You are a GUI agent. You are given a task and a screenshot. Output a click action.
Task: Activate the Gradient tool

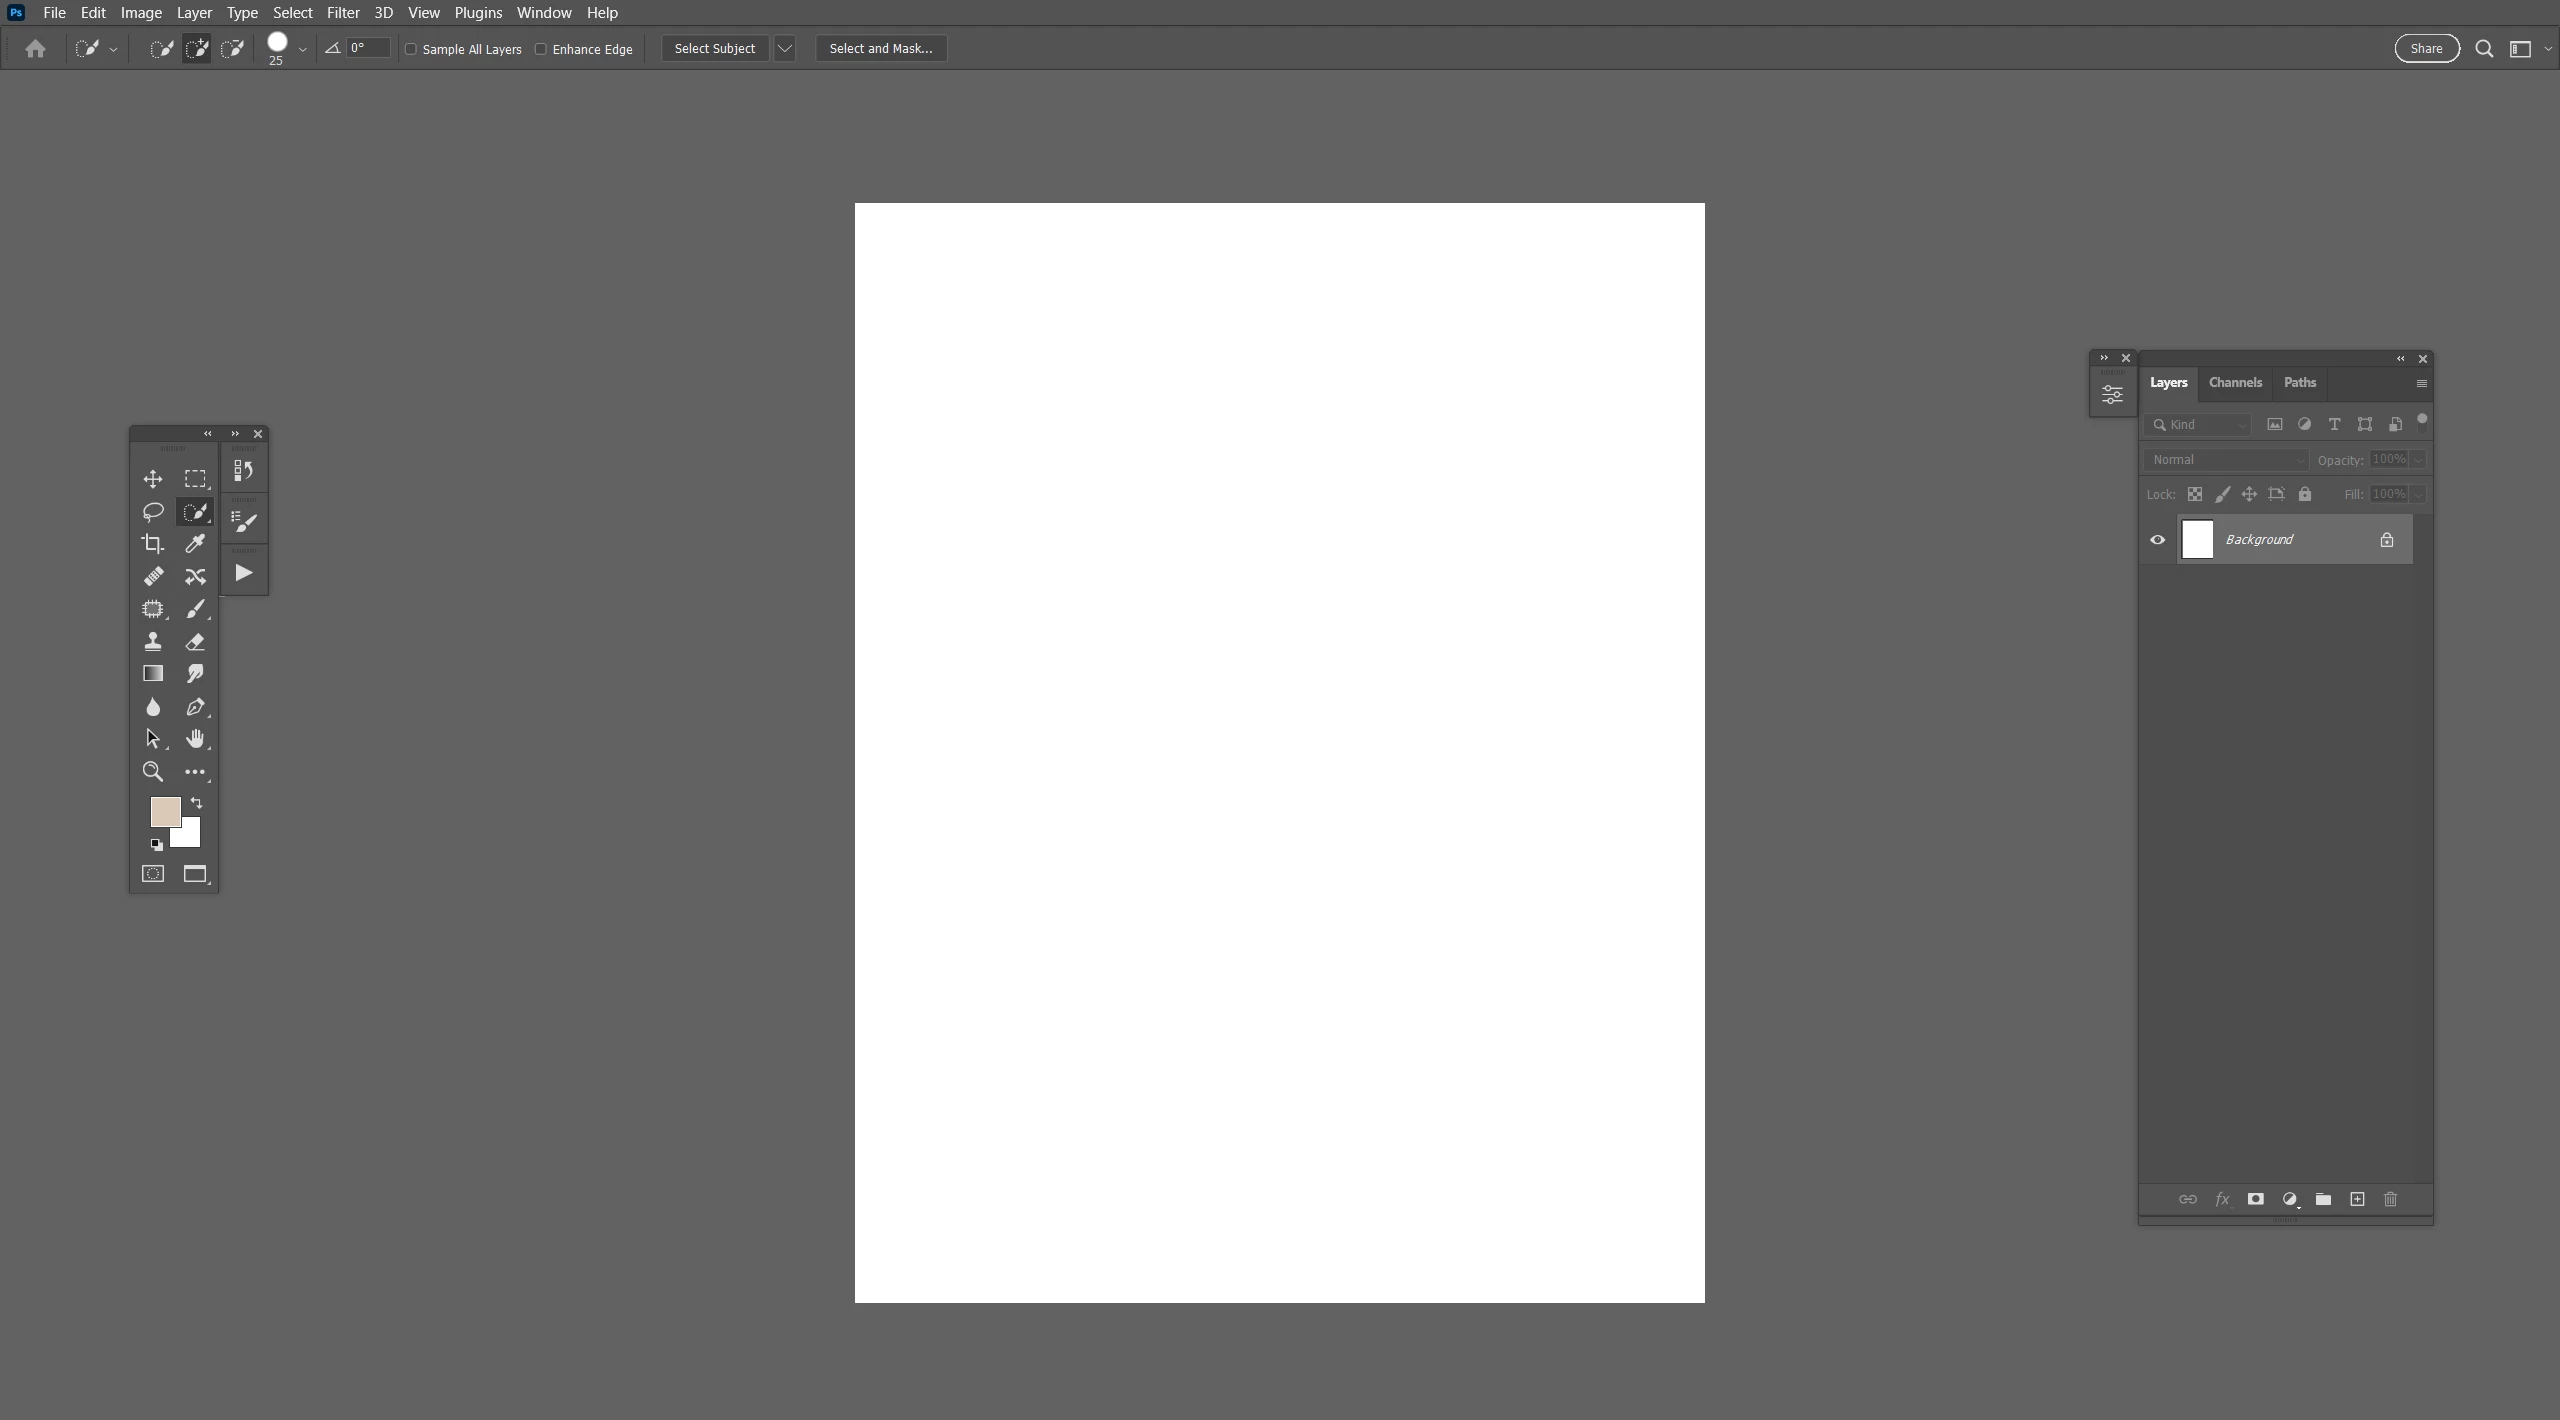(153, 674)
